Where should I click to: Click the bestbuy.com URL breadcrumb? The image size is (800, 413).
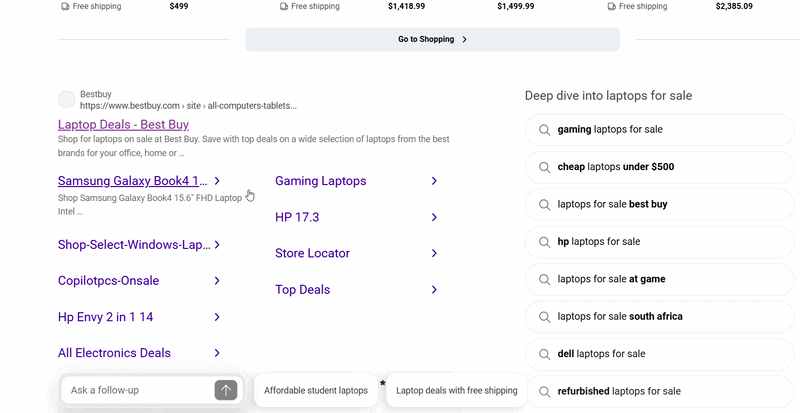pos(188,106)
